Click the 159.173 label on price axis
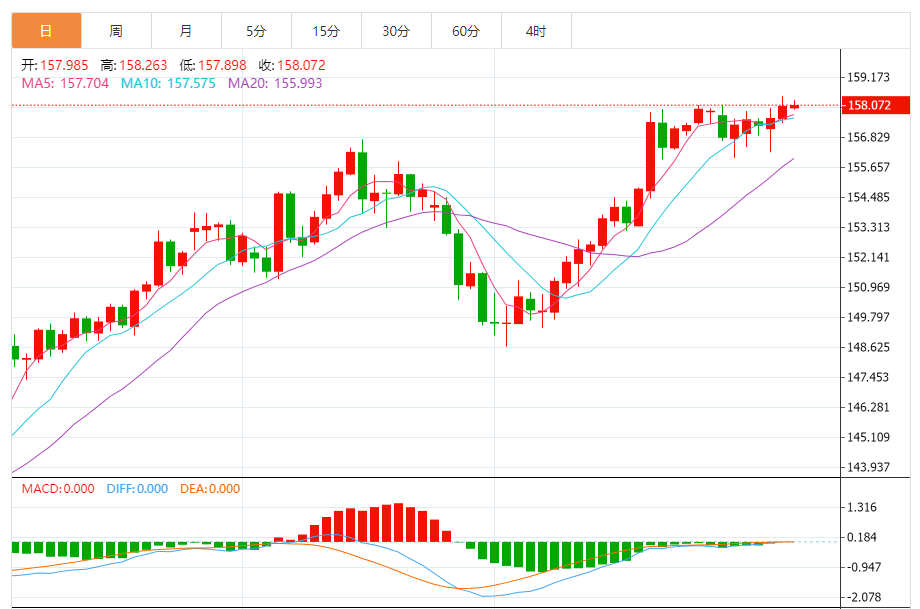This screenshot has width=920, height=609. pyautogui.click(x=868, y=77)
